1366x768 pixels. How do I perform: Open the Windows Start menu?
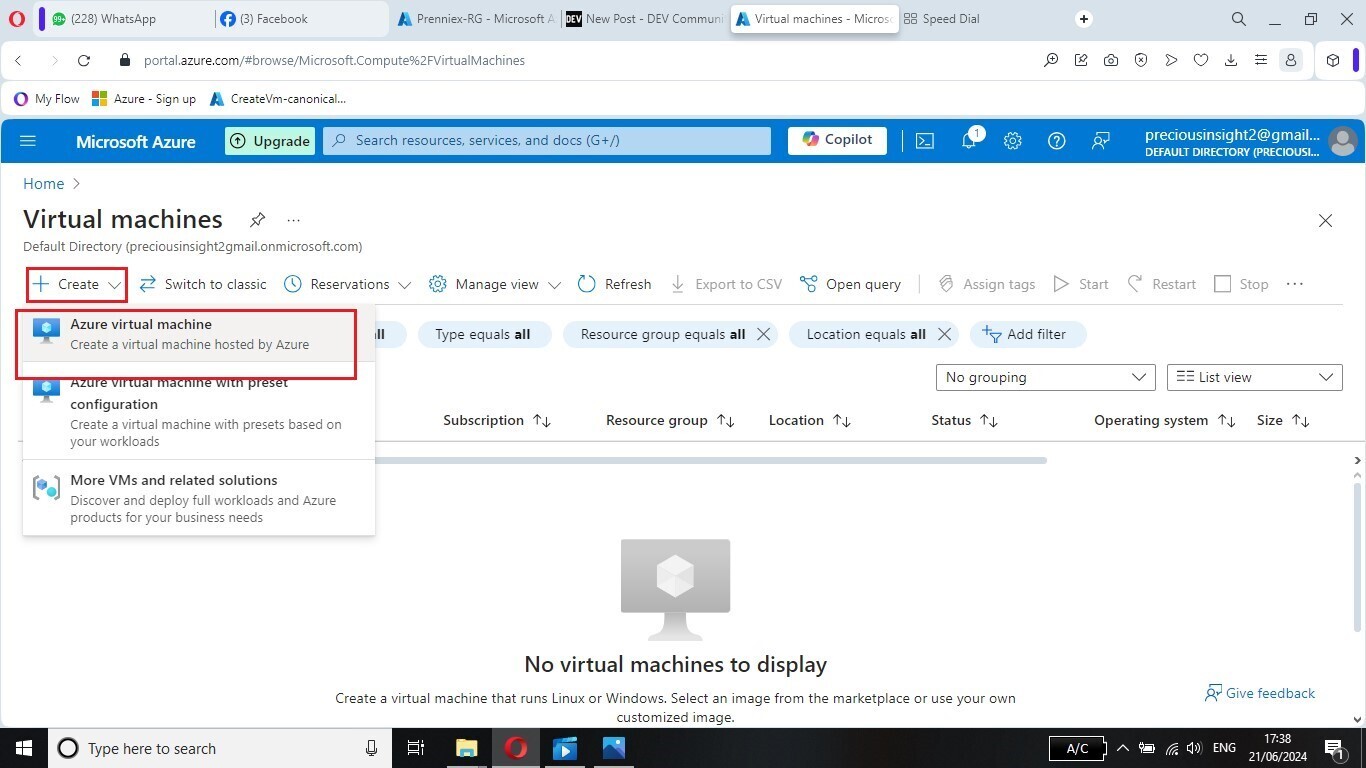[x=22, y=748]
